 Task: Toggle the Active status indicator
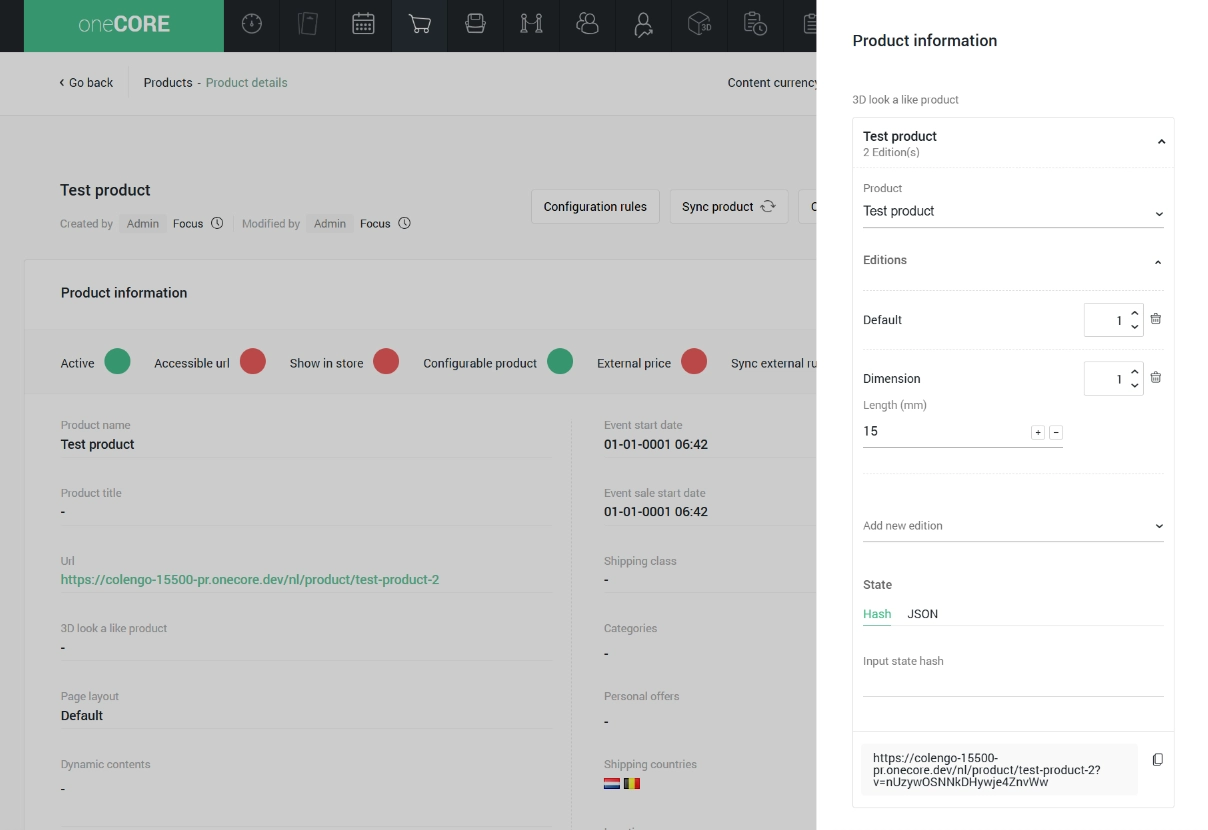pos(118,362)
